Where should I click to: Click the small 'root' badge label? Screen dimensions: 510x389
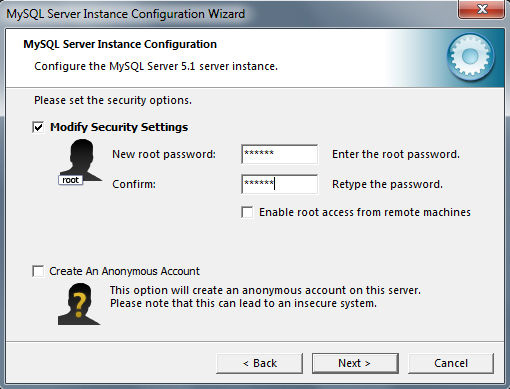click(70, 180)
